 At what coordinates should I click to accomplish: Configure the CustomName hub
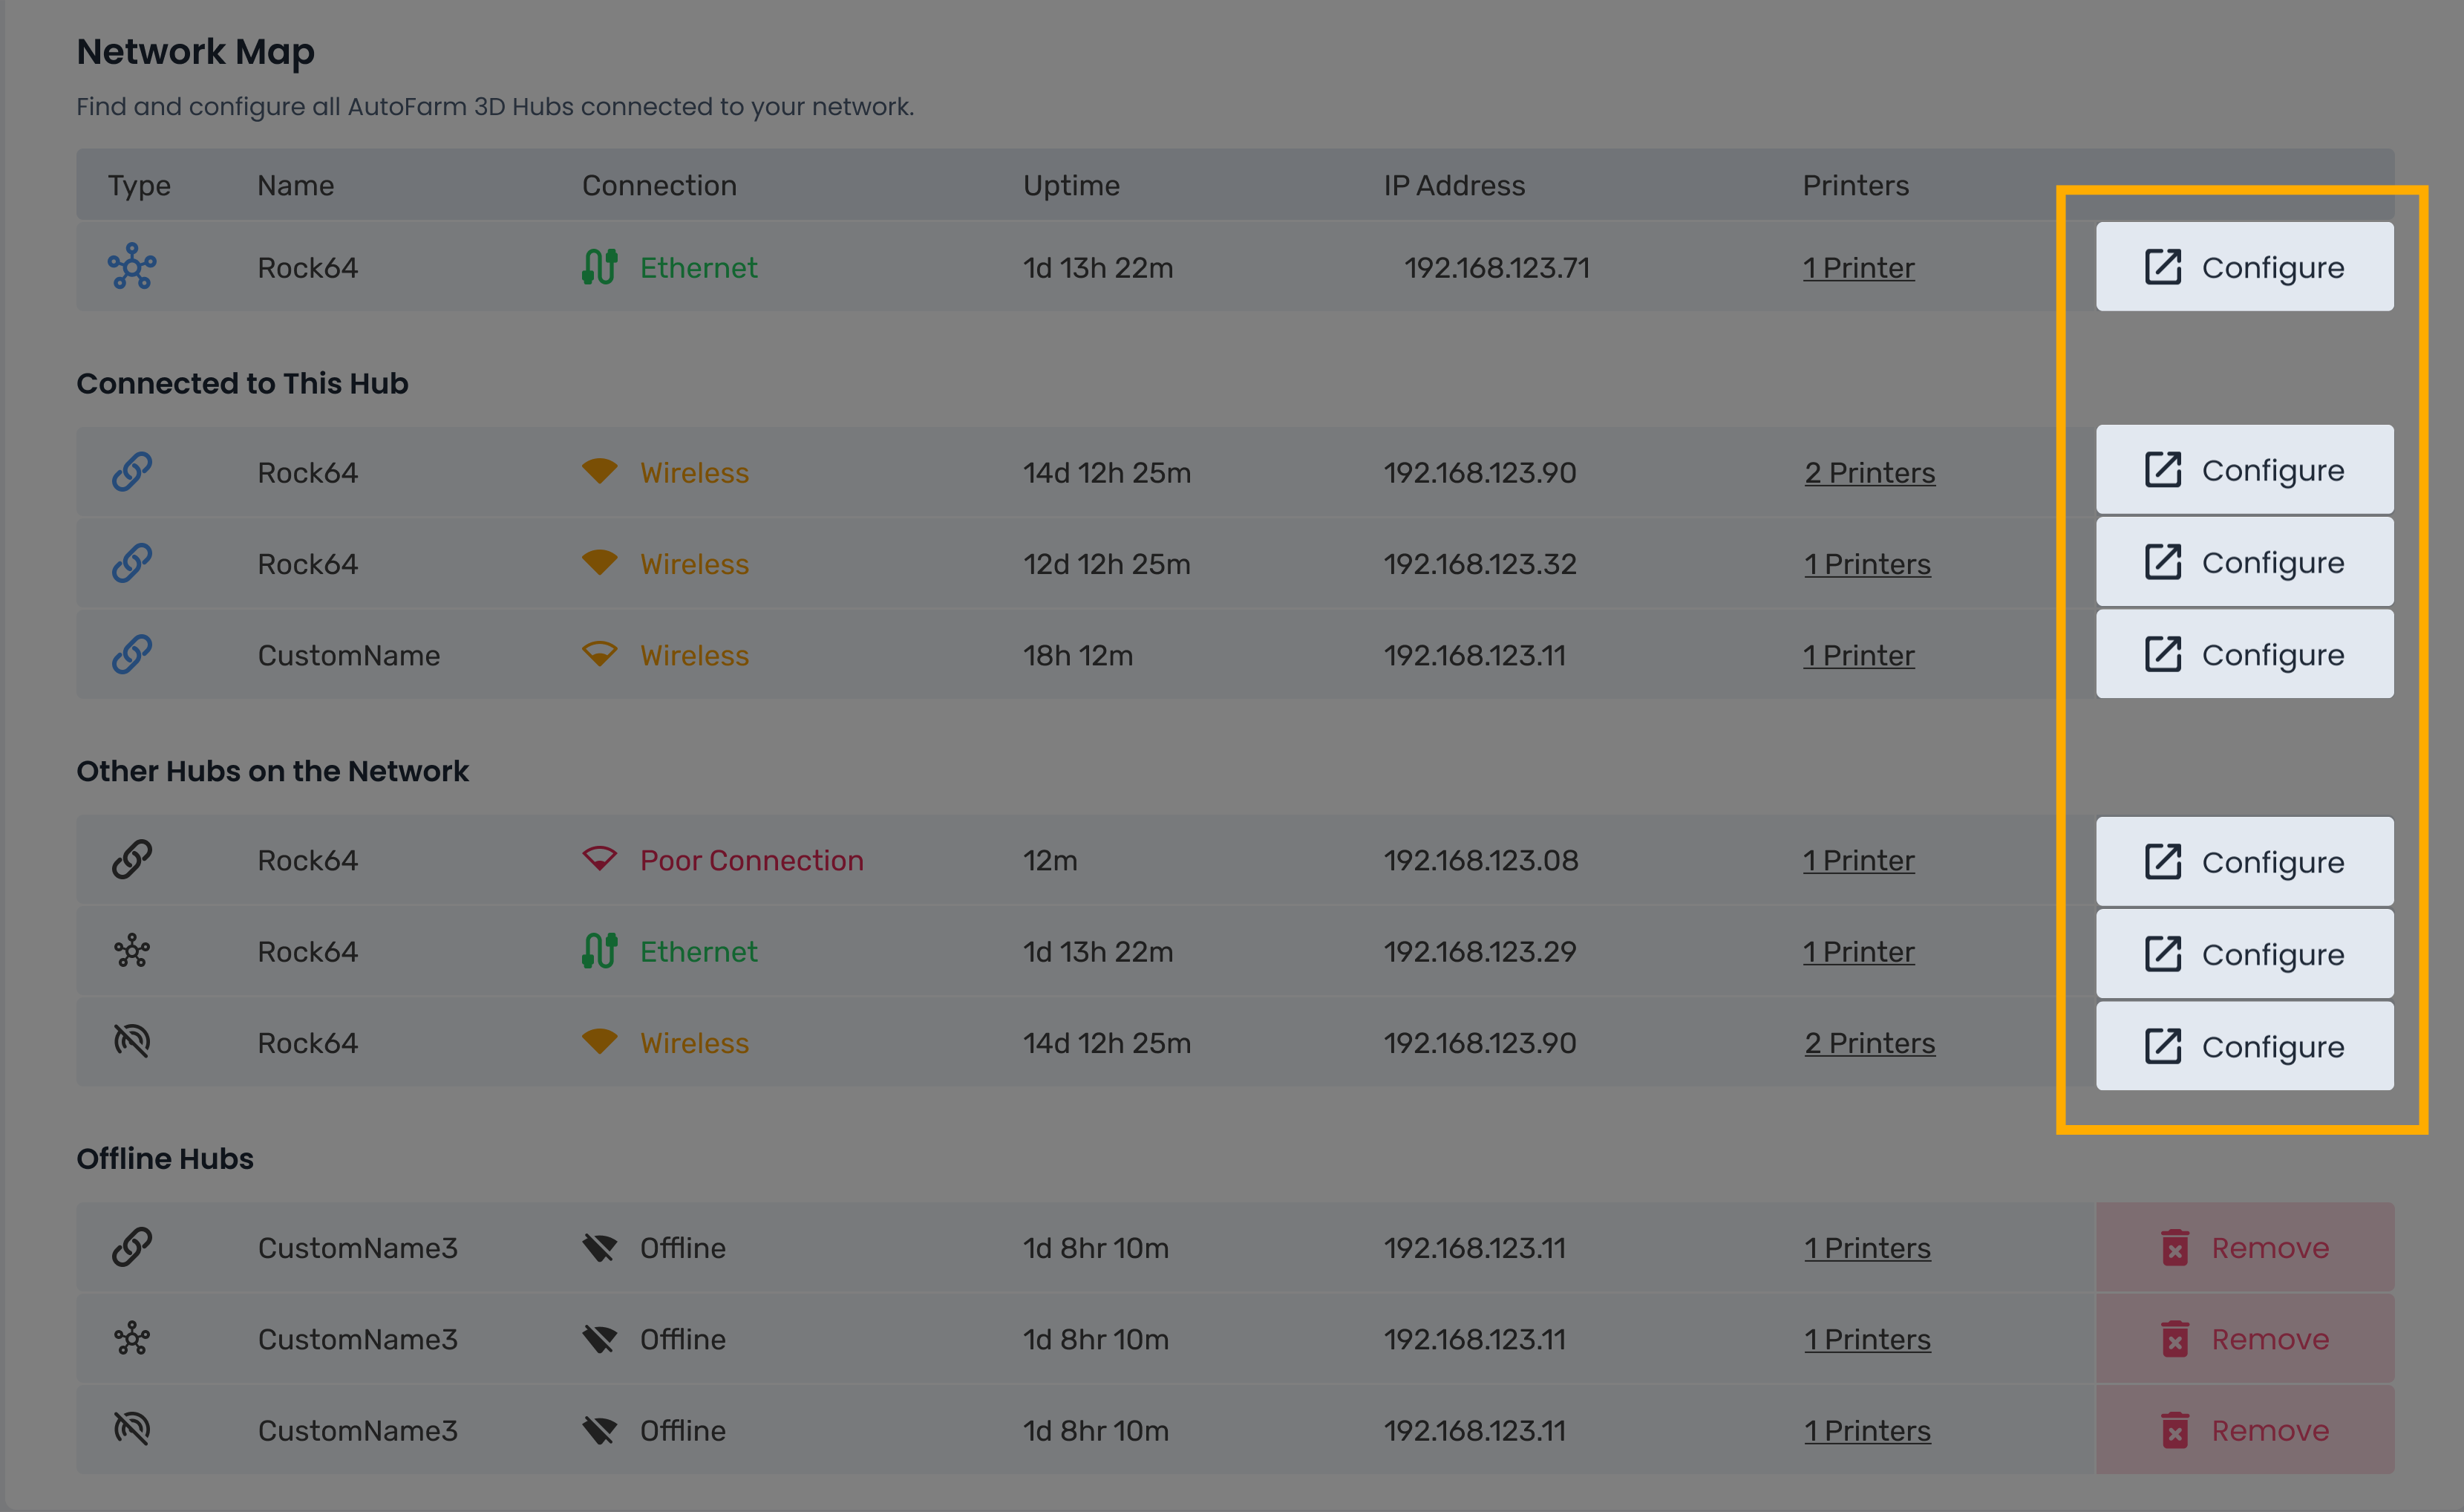(2245, 654)
